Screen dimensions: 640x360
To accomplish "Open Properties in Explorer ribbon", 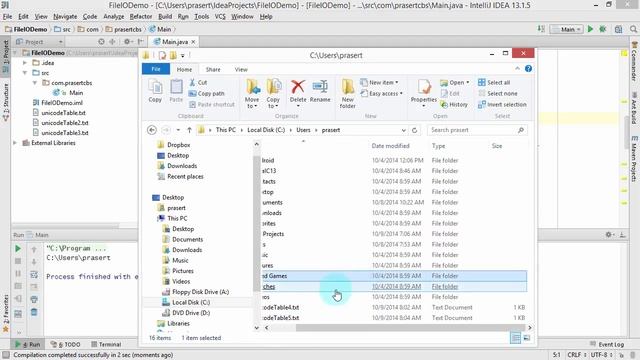I will click(x=424, y=93).
